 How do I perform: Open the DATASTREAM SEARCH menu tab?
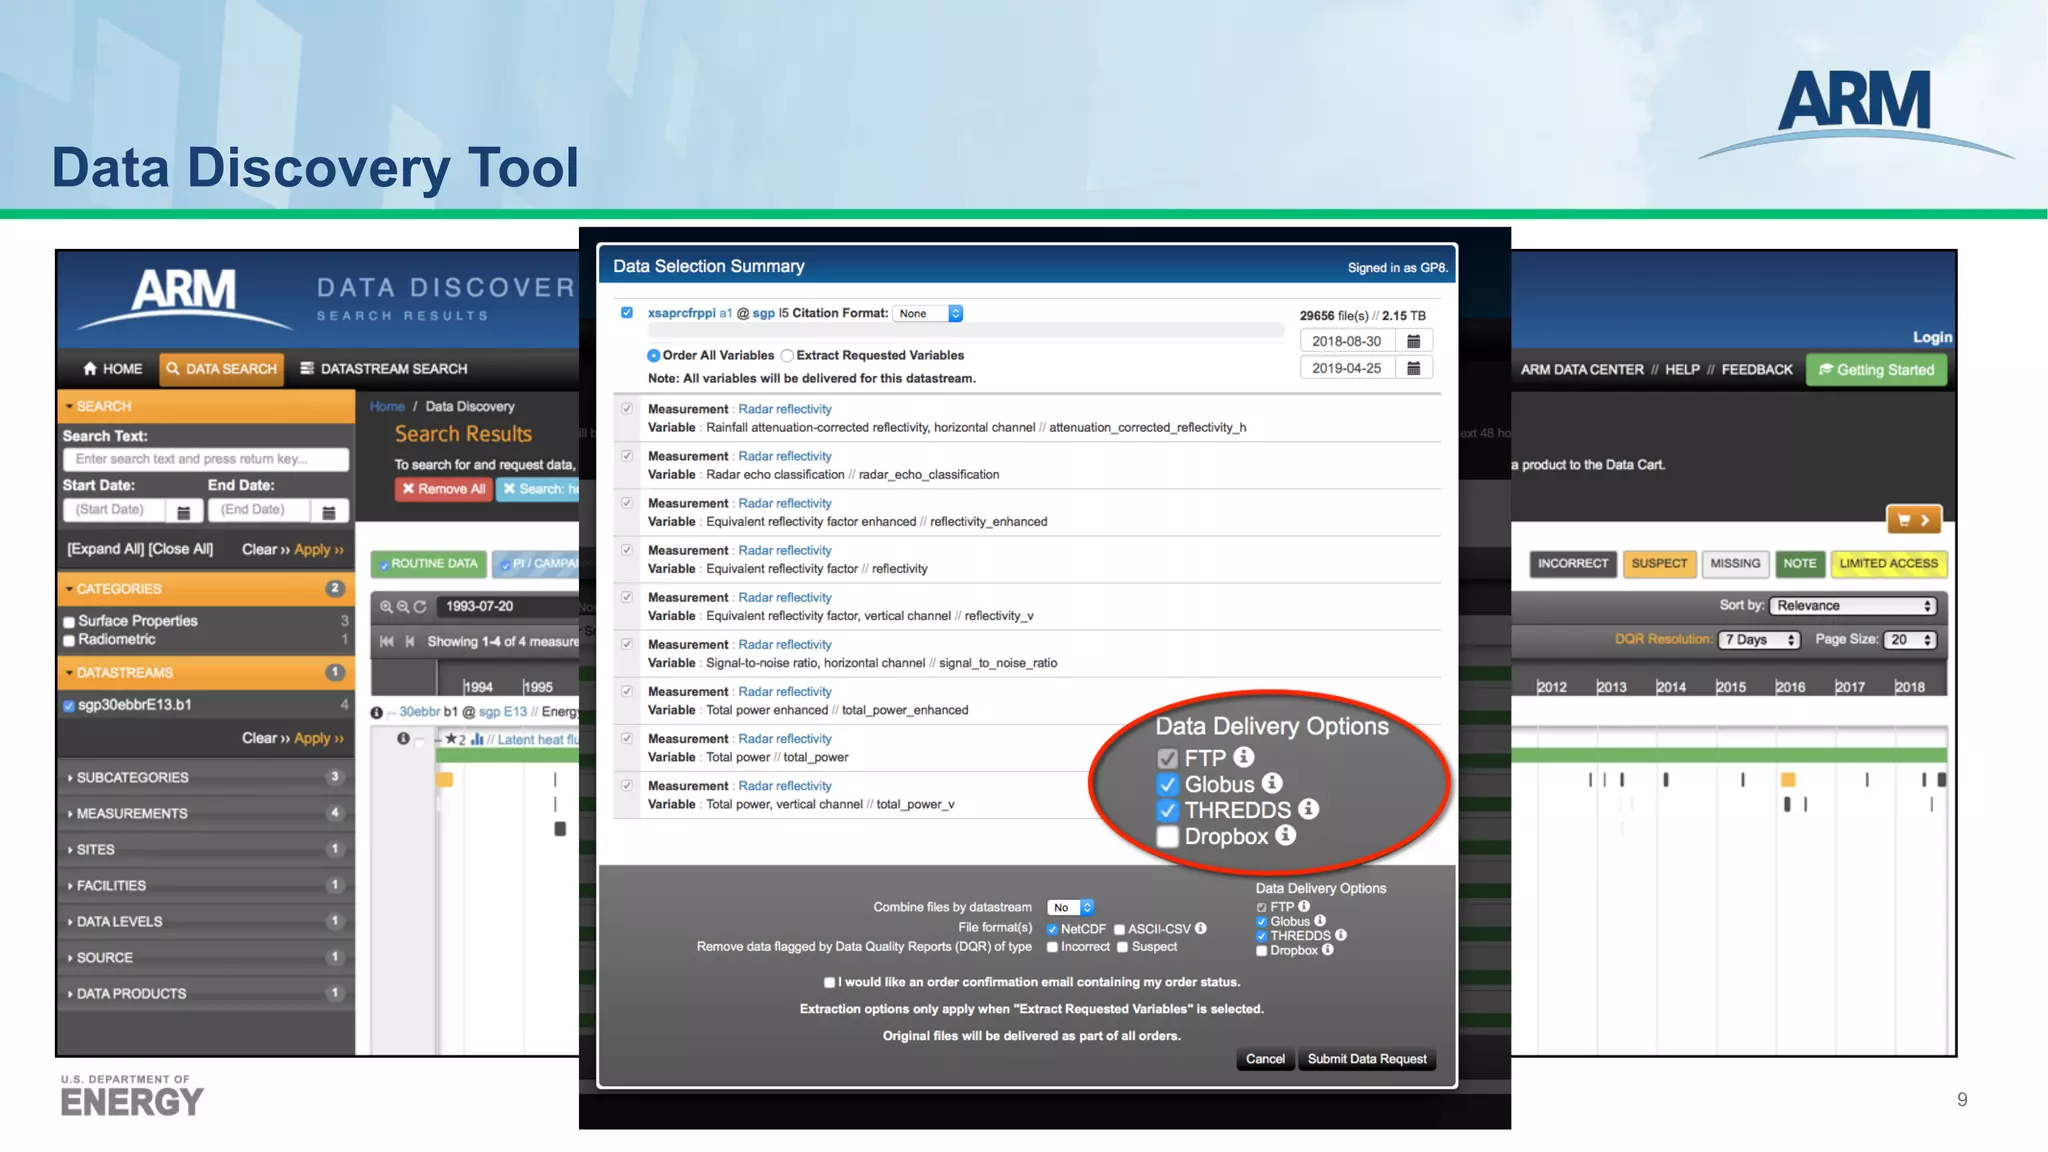384,369
